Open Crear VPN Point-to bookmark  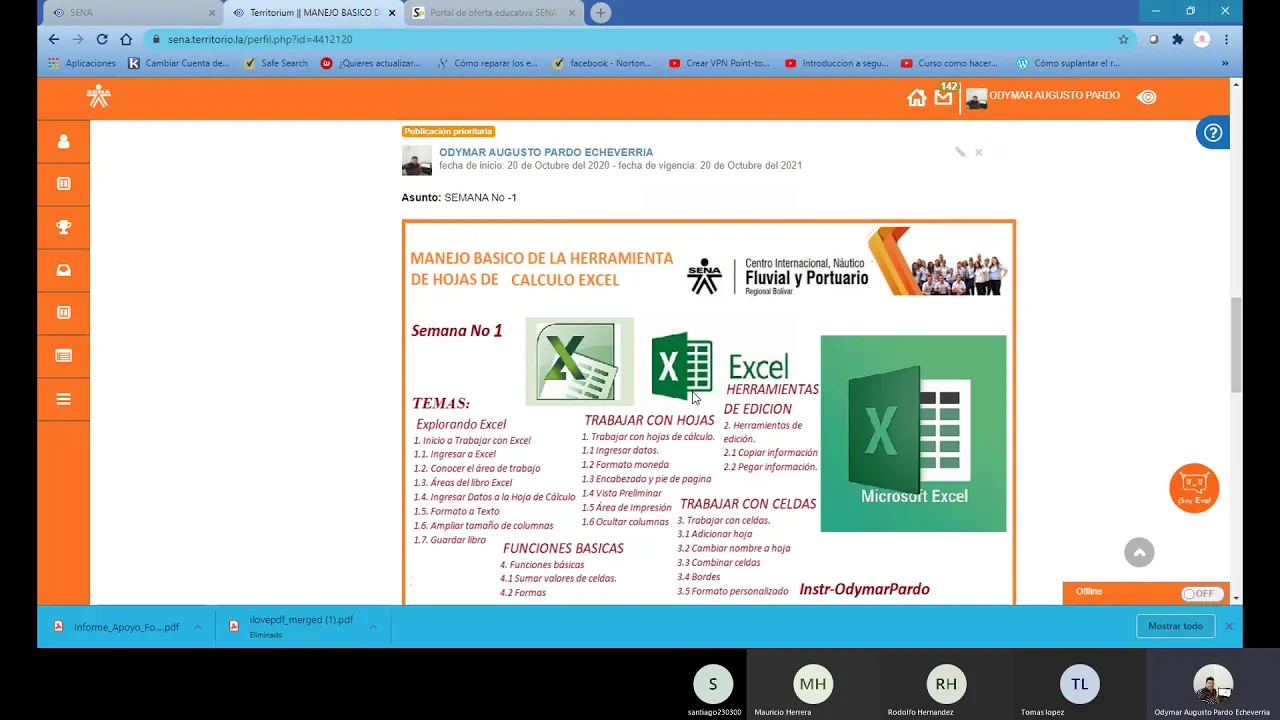point(719,63)
